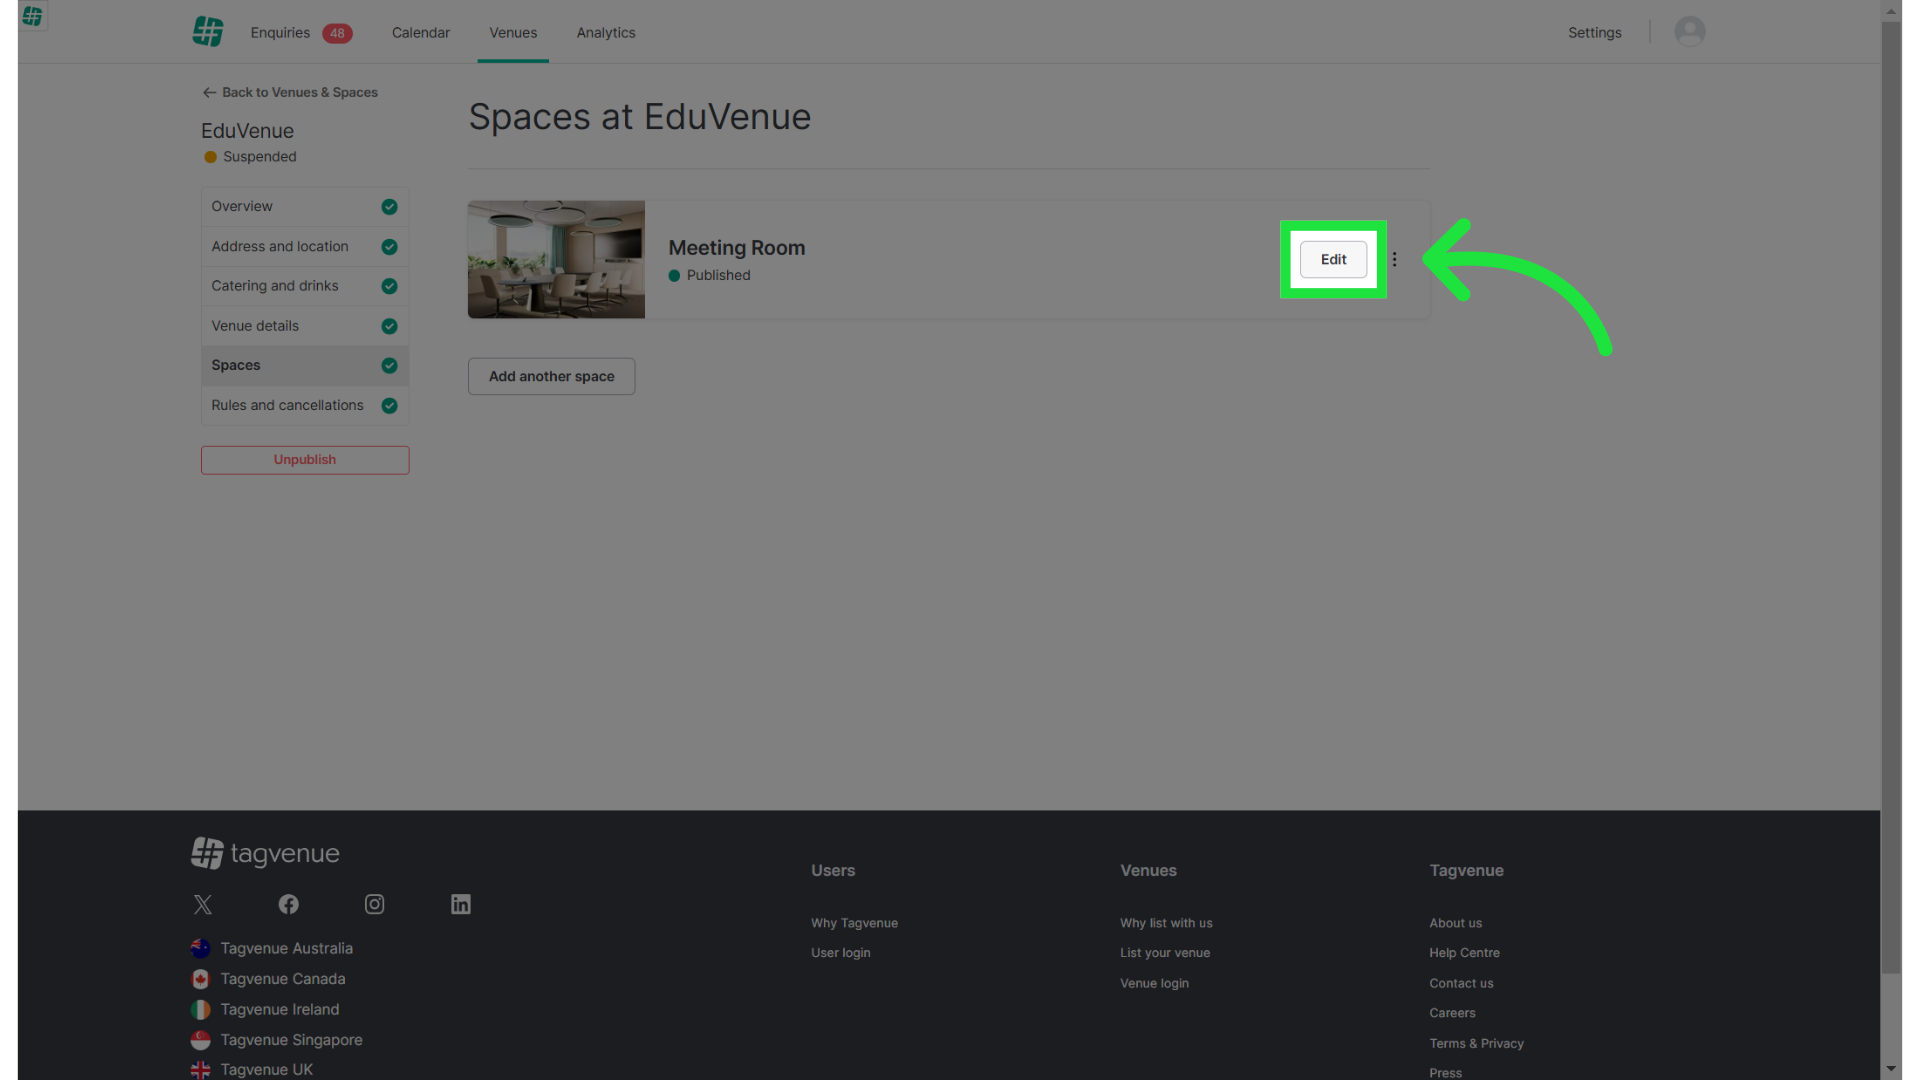Open Tagvenue Ireland link

[280, 1010]
